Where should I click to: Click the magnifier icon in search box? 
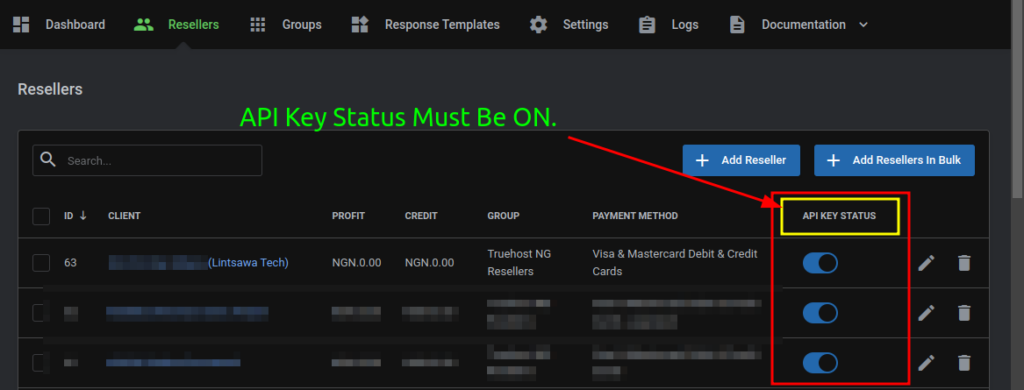pos(48,160)
